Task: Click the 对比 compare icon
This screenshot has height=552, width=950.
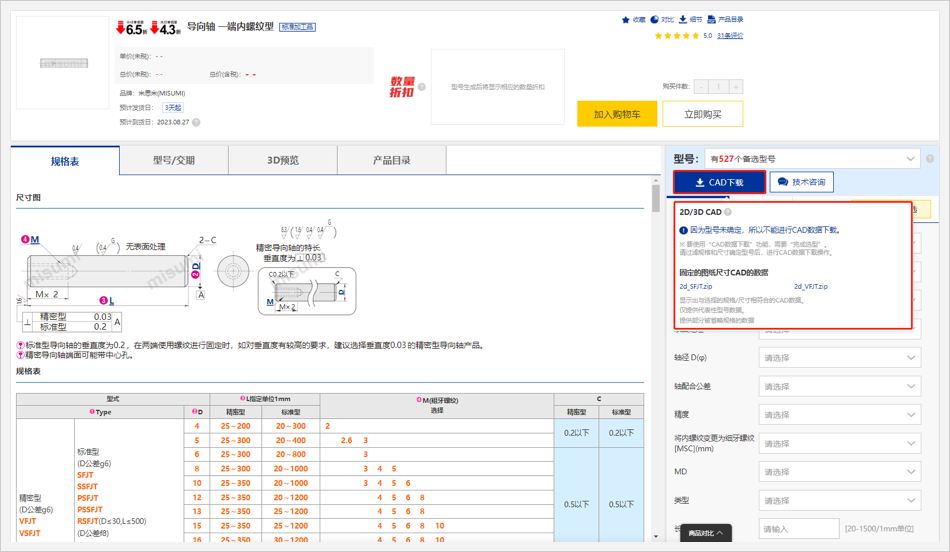Action: pos(654,19)
